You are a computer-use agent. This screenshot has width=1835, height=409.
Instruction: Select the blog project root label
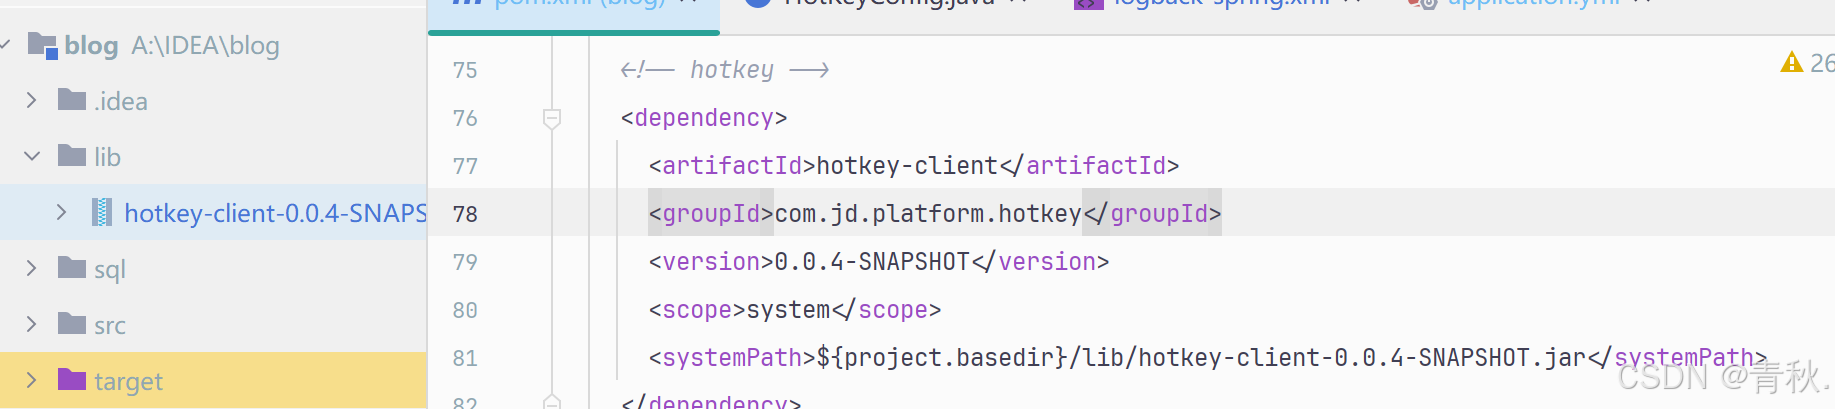pyautogui.click(x=91, y=46)
